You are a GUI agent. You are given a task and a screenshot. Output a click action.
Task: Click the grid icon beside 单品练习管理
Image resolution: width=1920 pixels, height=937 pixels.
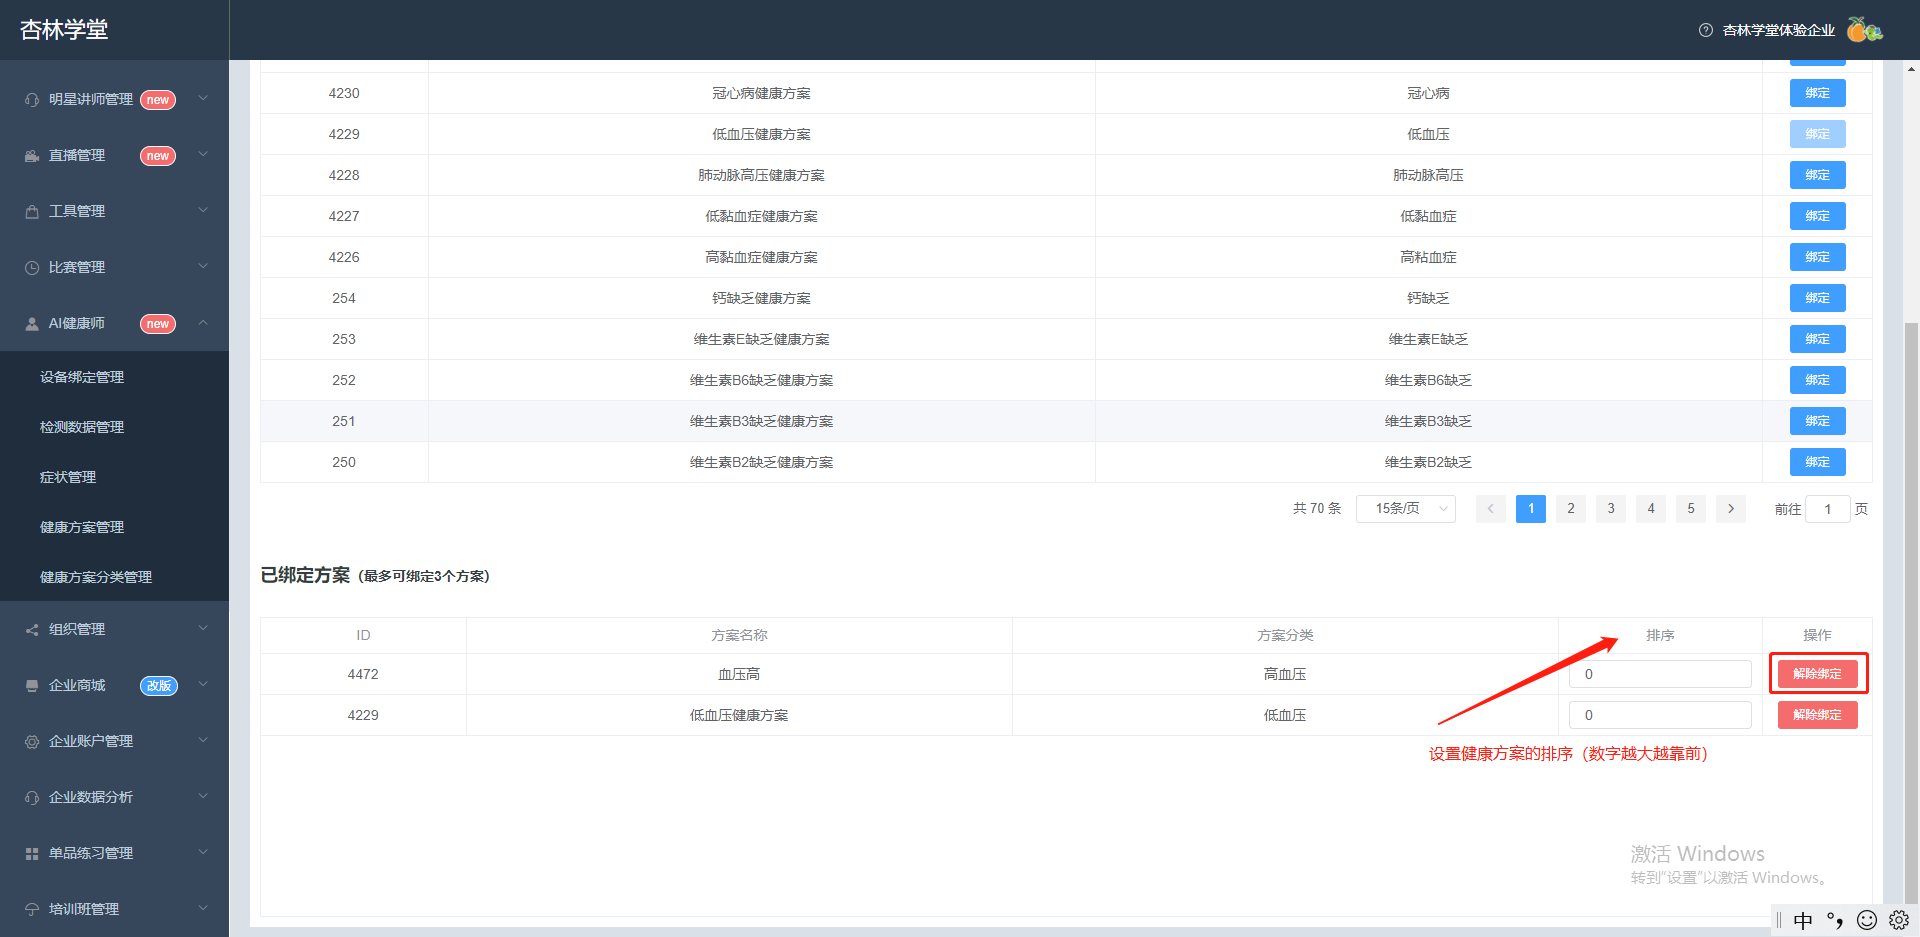tap(32, 854)
